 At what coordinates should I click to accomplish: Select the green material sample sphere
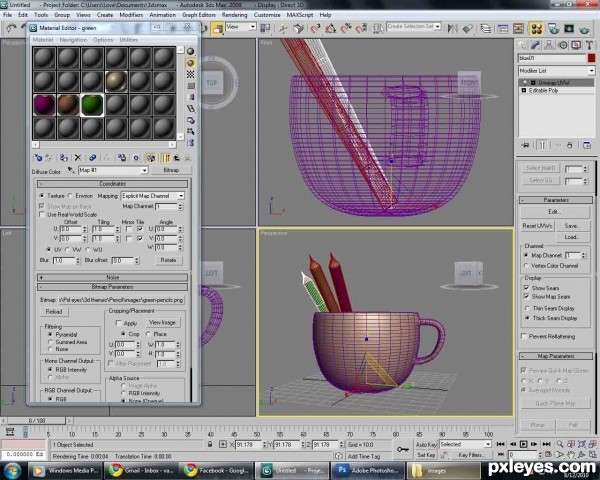(x=92, y=105)
